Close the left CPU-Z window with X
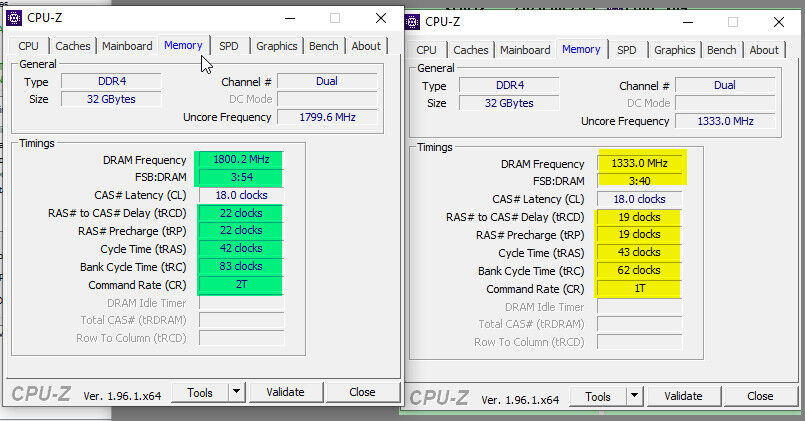Viewport: 805px width, 421px height. click(x=381, y=18)
